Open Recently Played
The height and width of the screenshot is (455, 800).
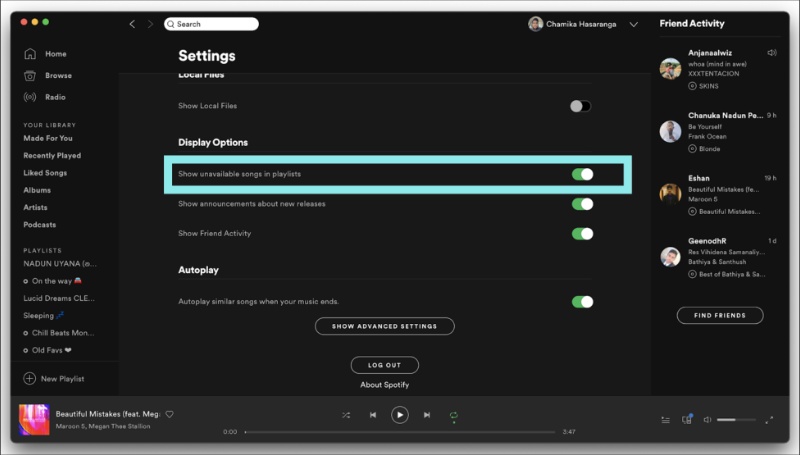point(52,156)
